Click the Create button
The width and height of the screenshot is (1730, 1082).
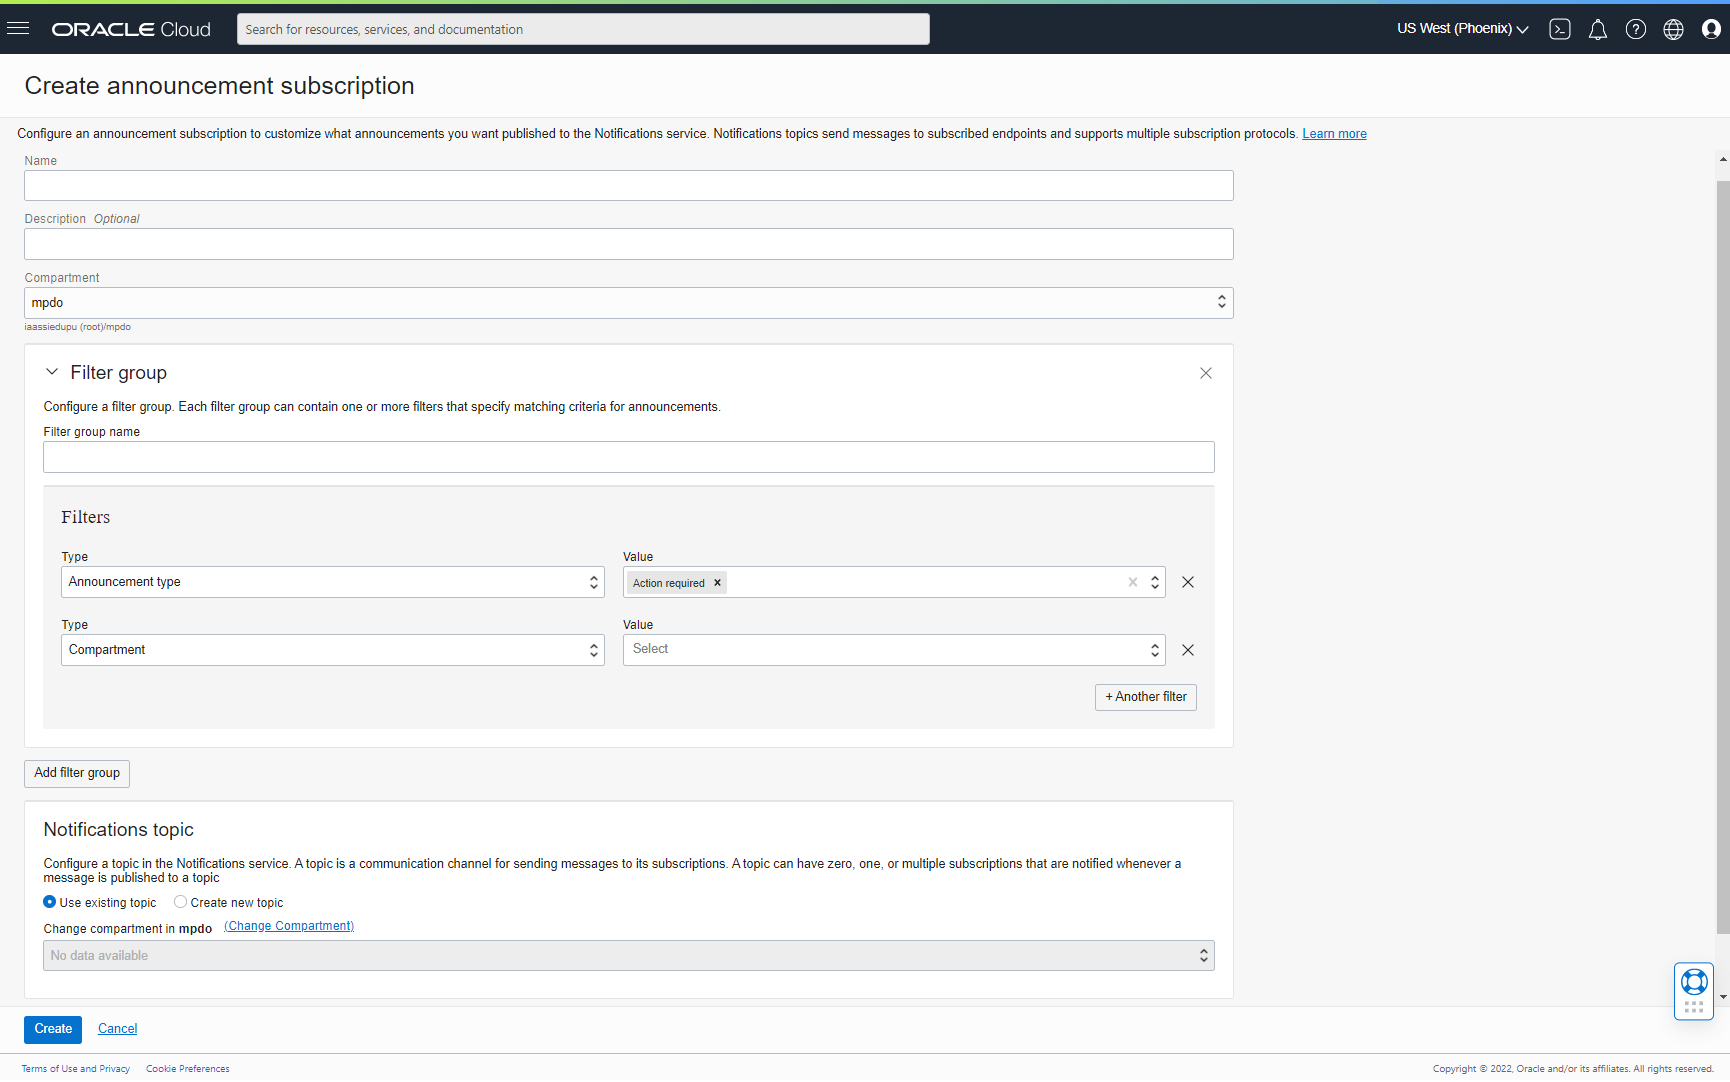[52, 1028]
